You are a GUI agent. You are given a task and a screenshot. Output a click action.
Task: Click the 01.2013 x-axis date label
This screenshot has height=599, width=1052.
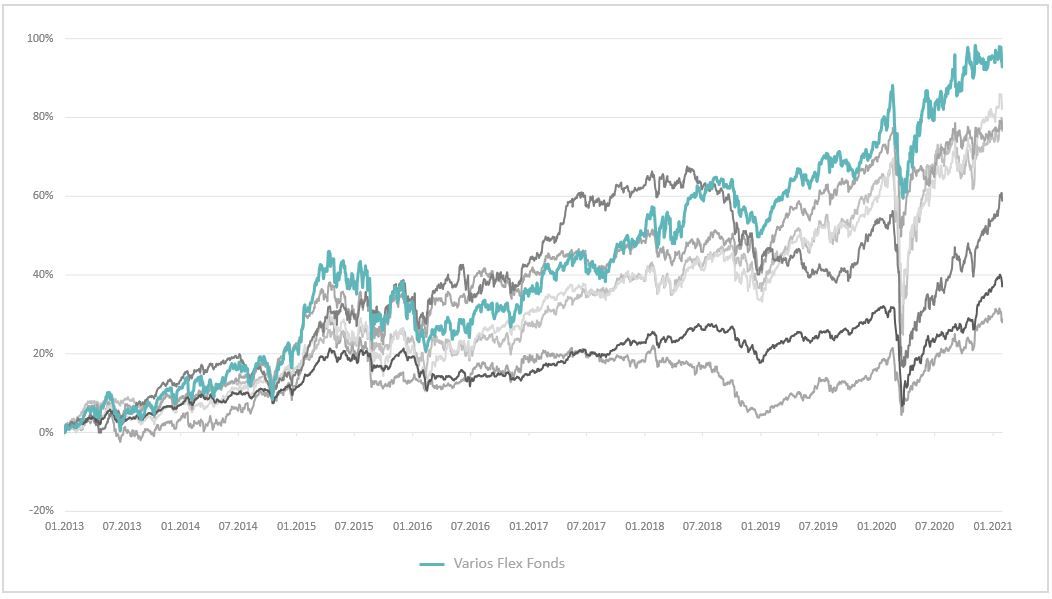pos(65,526)
